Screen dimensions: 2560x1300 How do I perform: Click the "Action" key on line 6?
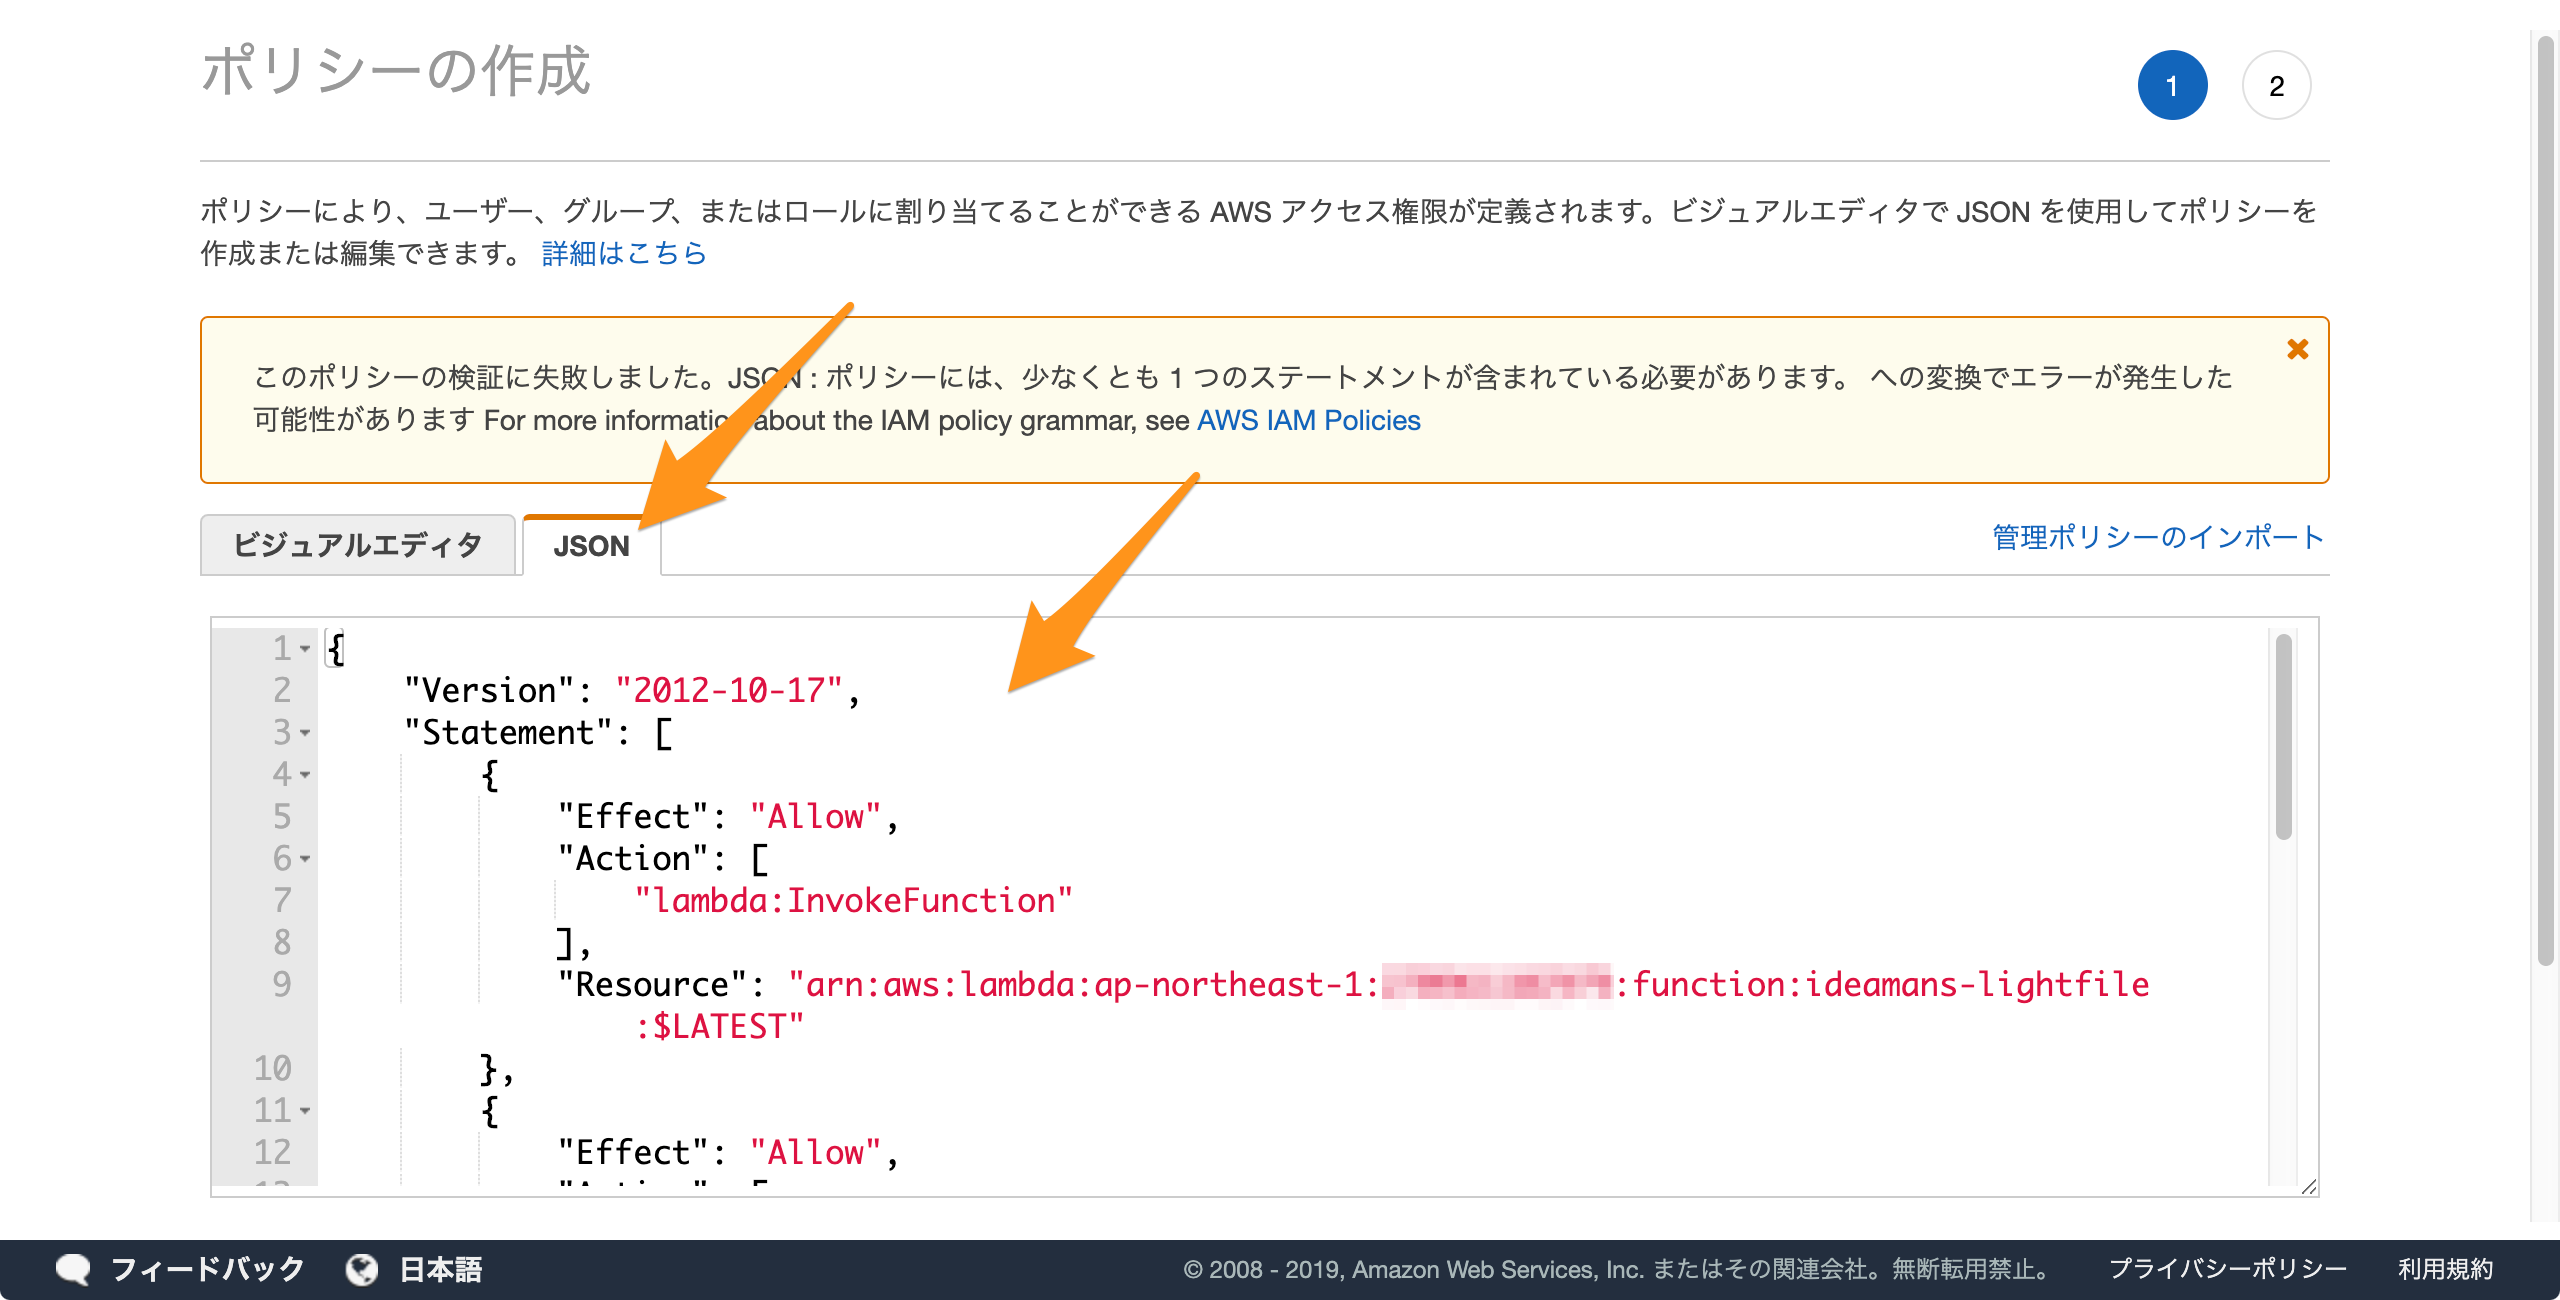pyautogui.click(x=633, y=859)
